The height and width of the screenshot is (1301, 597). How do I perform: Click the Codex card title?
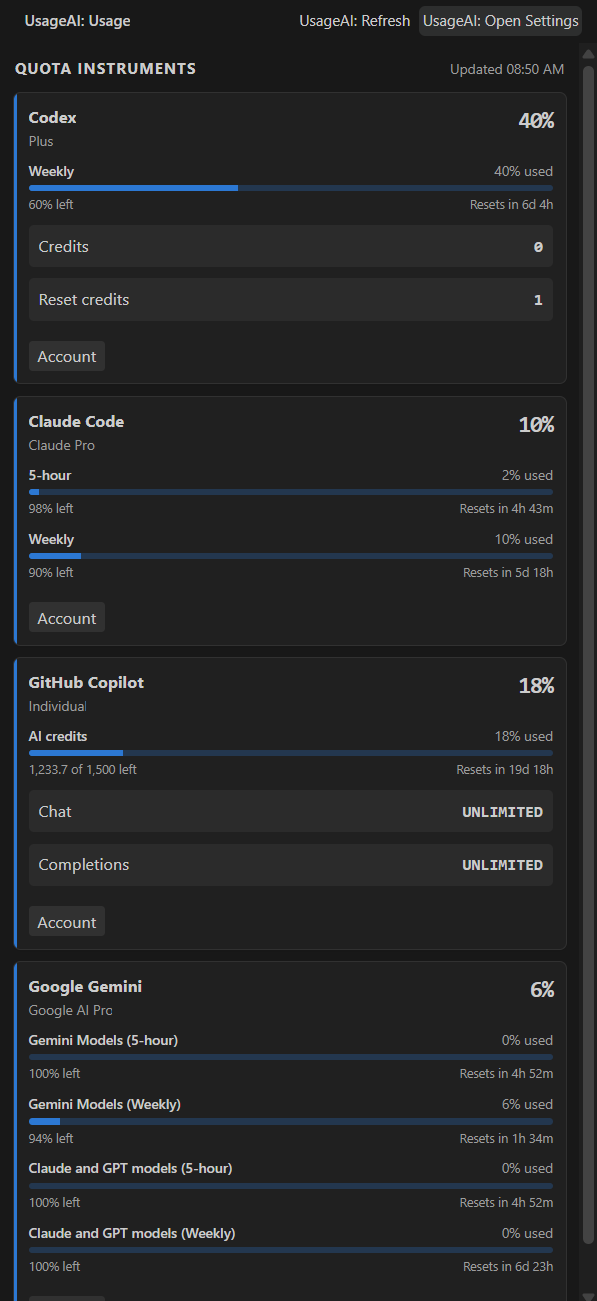[52, 118]
